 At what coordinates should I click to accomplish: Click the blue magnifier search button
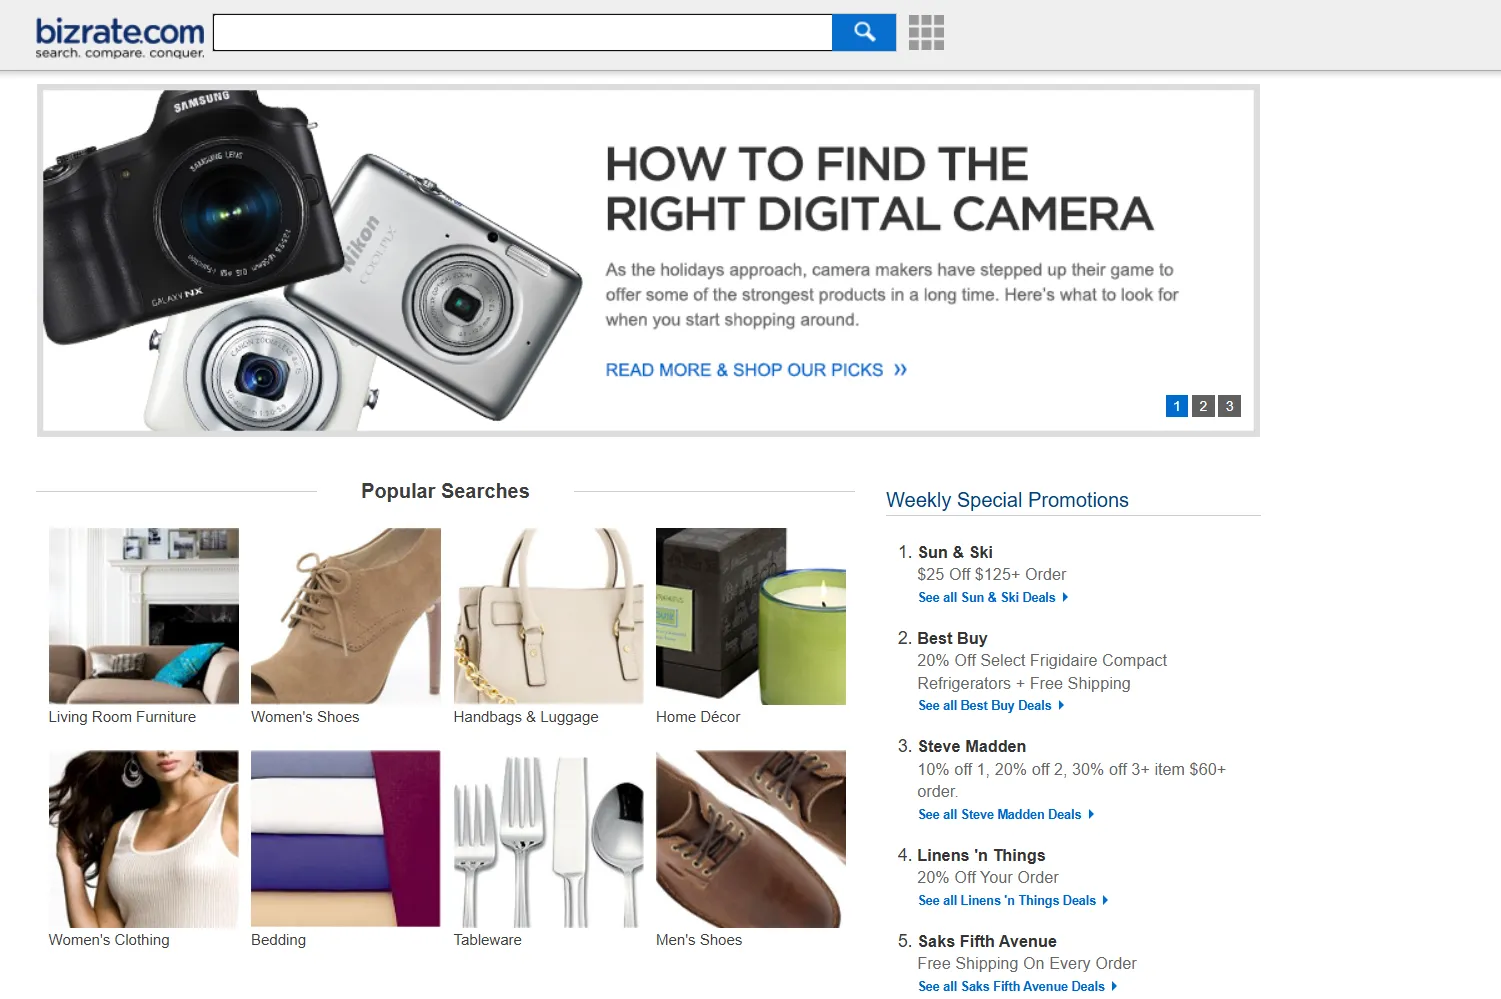click(863, 32)
